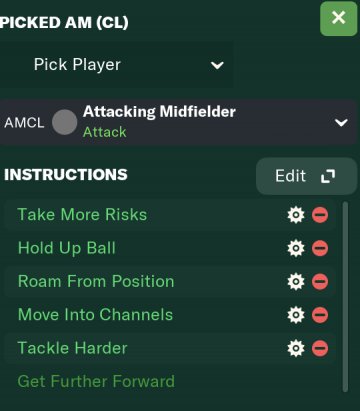
Task: Click the grey player avatar circle
Action: pyautogui.click(x=65, y=122)
